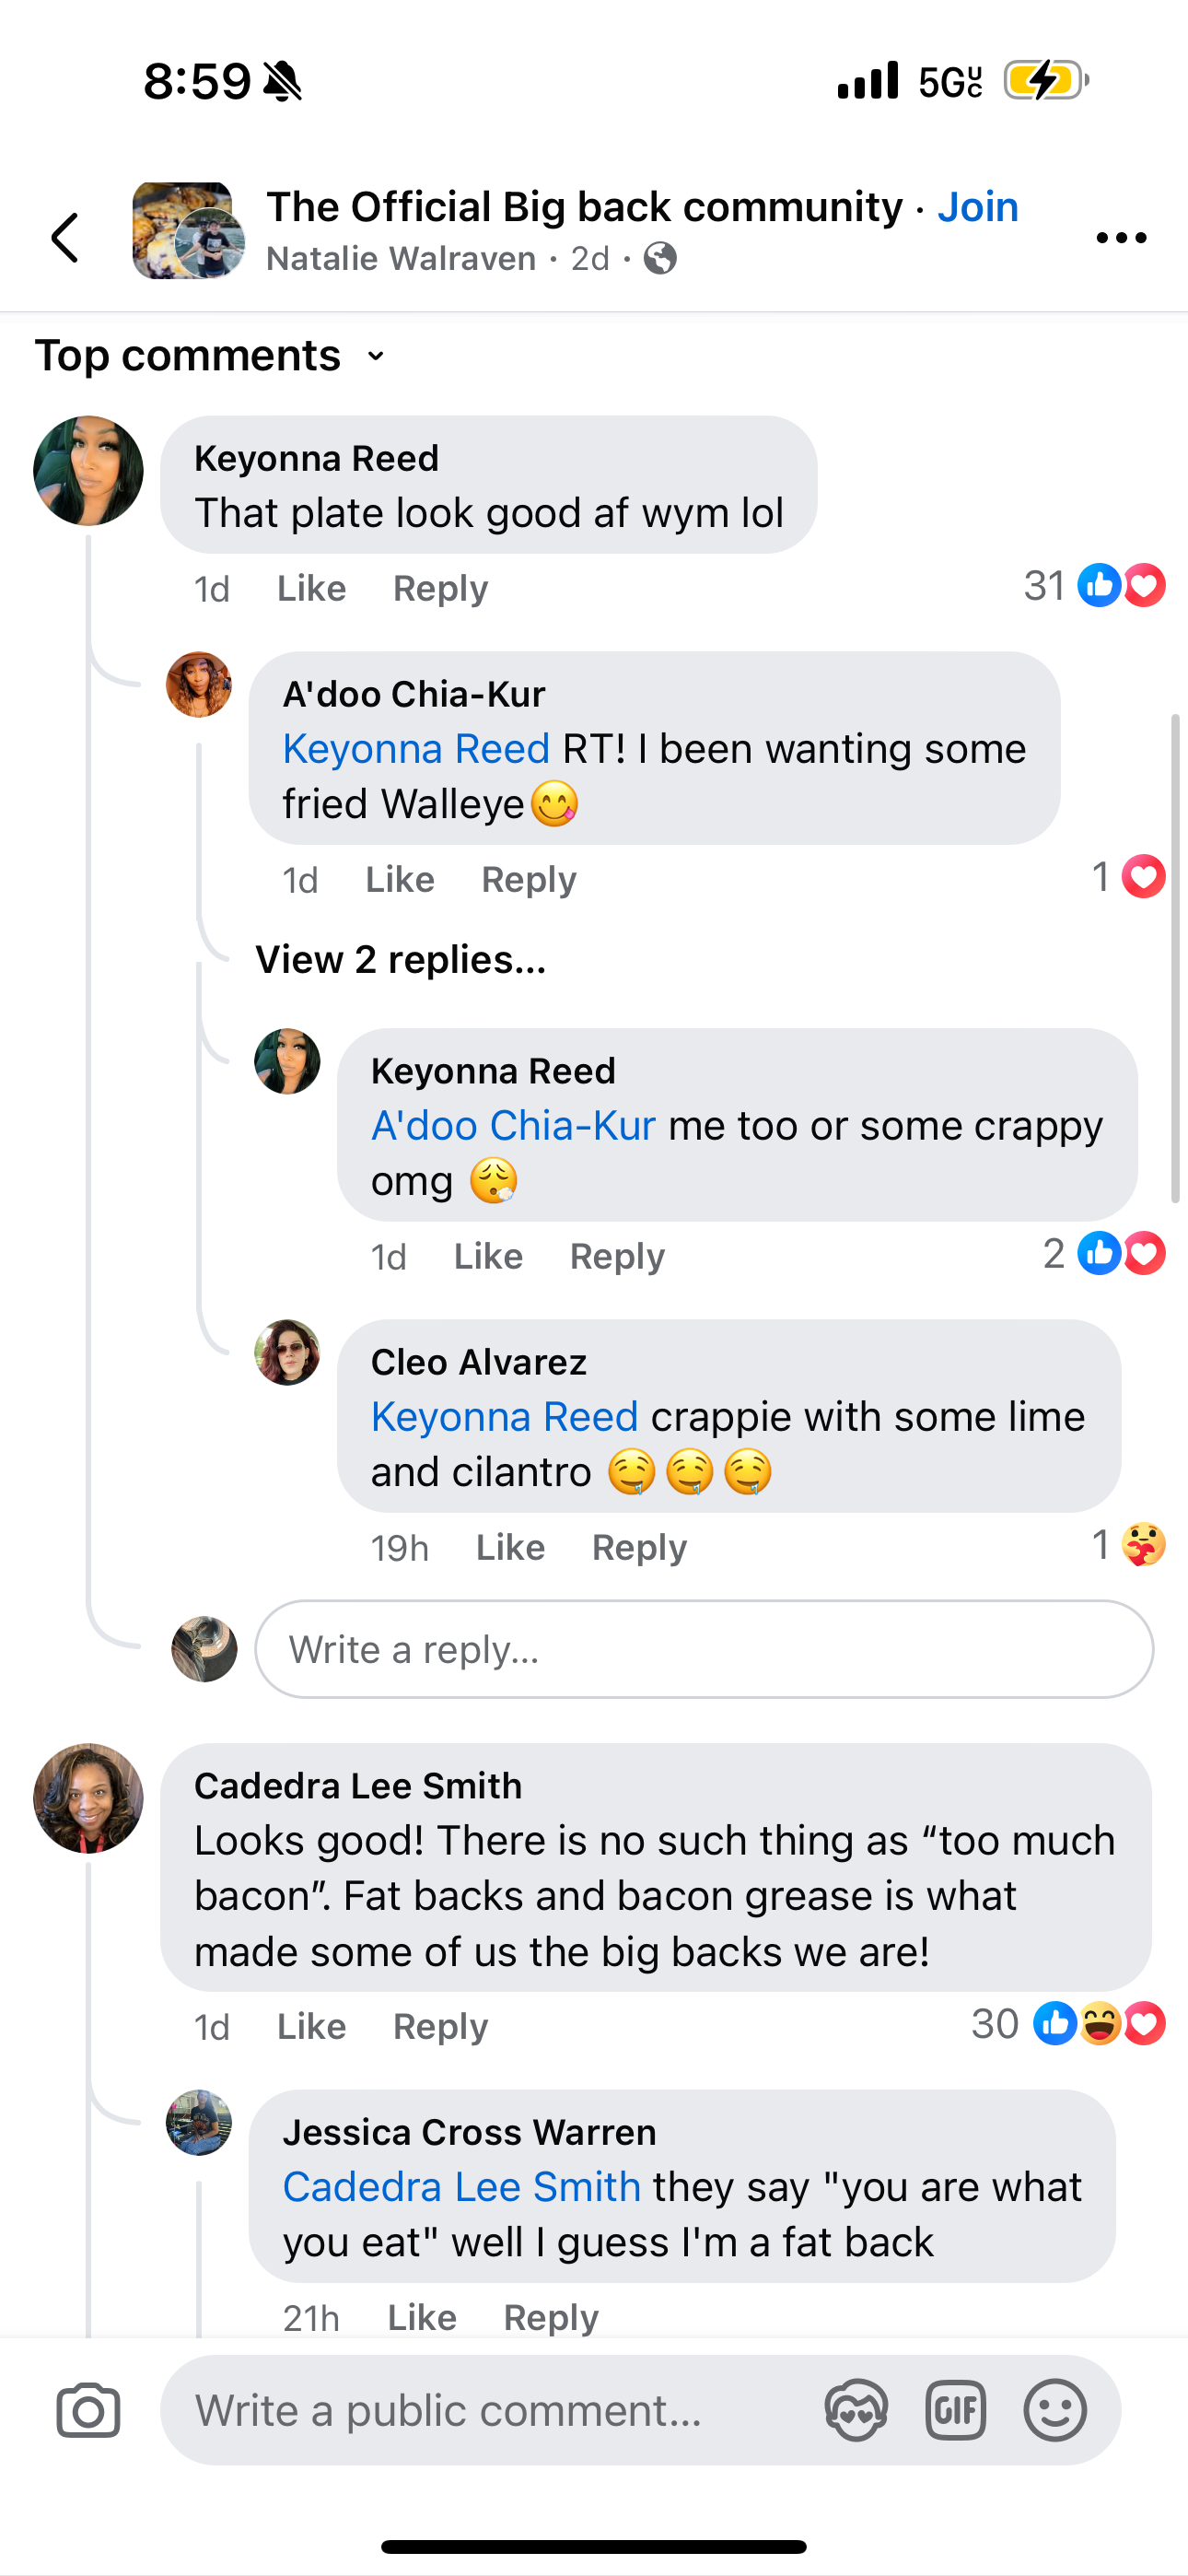
Task: Open the blue Cadedra Lee Smith mention link
Action: 462,2187
